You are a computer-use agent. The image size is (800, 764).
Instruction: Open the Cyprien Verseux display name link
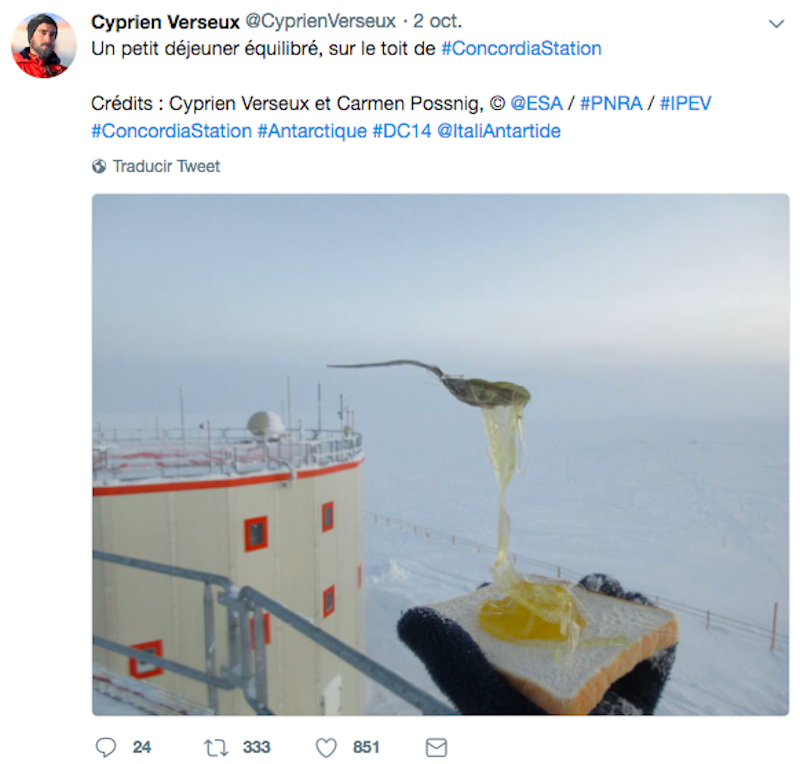click(x=165, y=22)
